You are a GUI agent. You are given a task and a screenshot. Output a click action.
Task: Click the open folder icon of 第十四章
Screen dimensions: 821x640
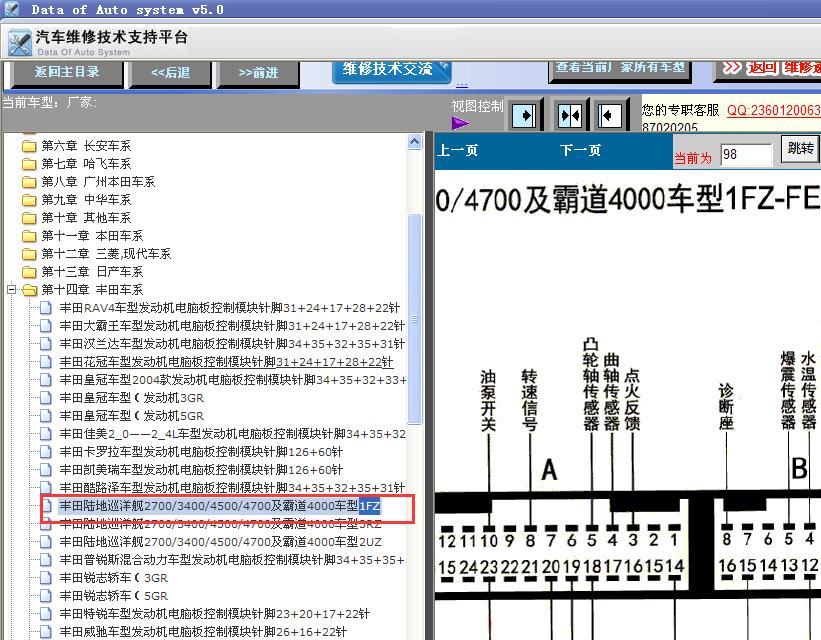(30, 290)
